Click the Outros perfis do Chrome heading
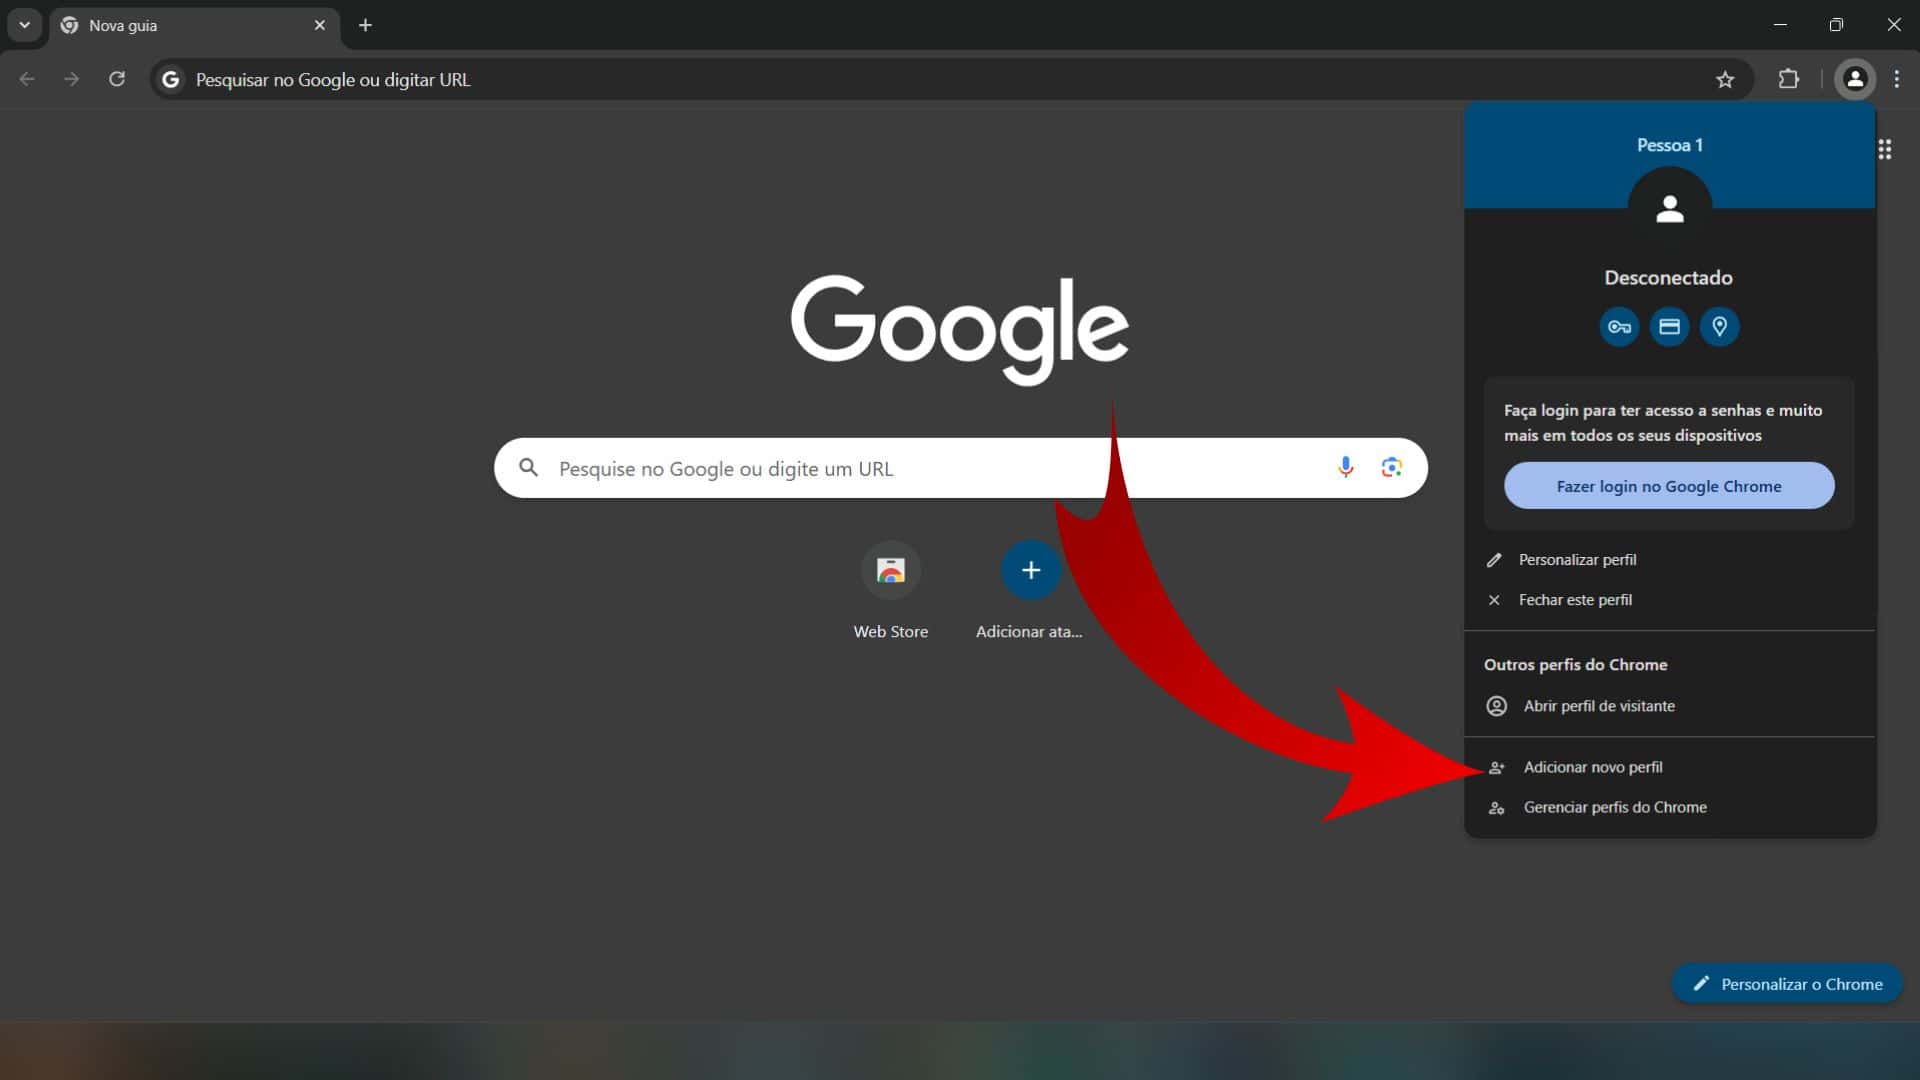This screenshot has width=1920, height=1080. [1575, 665]
